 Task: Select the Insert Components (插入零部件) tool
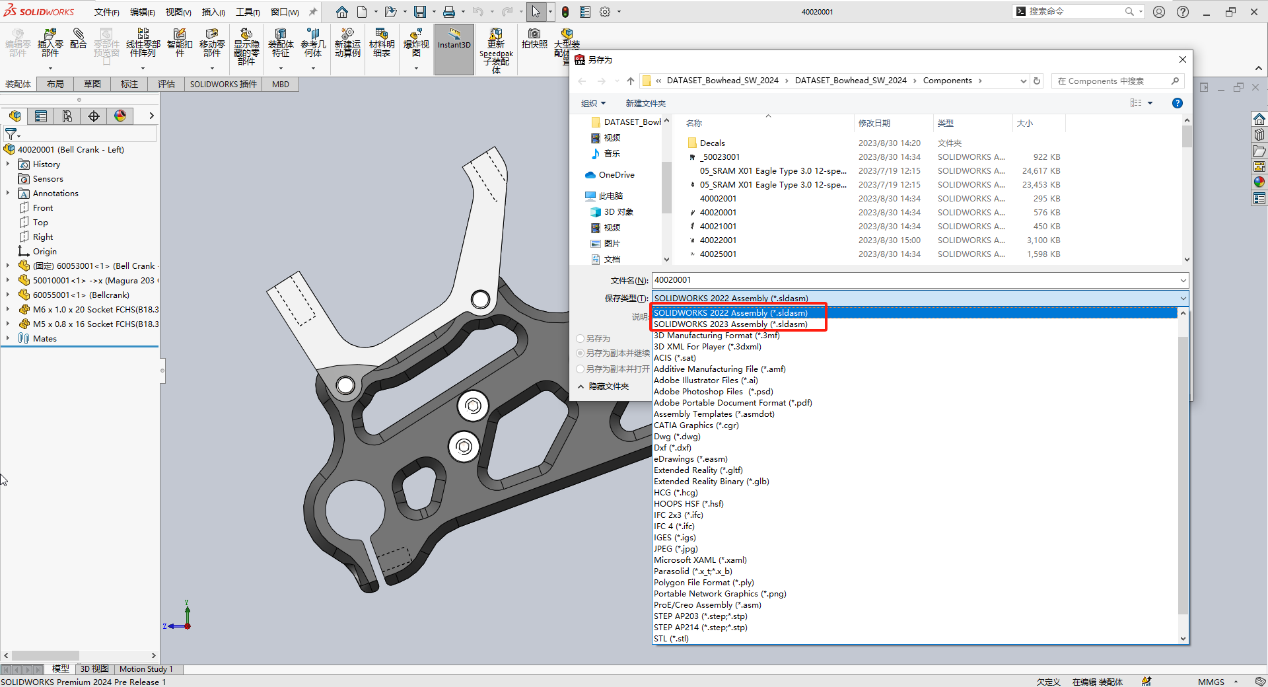click(x=49, y=42)
